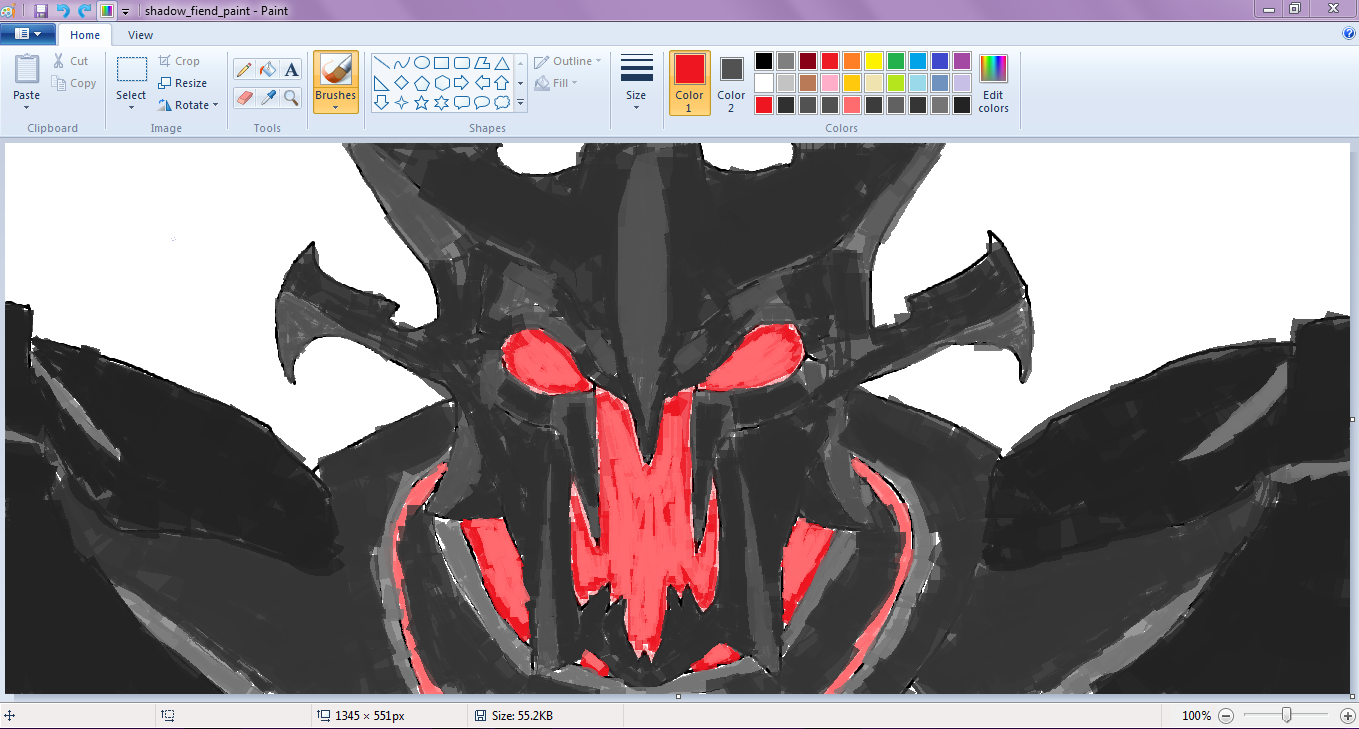Select the Magnifier tool

click(291, 97)
